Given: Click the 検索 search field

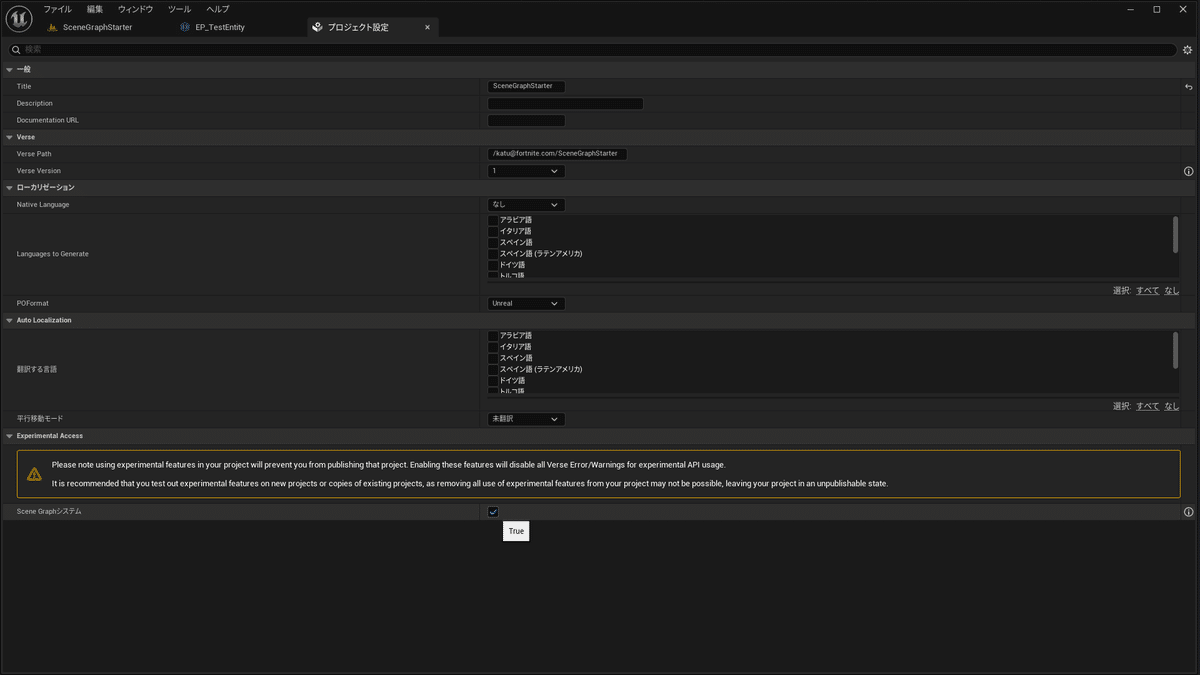Looking at the screenshot, I should 592,49.
